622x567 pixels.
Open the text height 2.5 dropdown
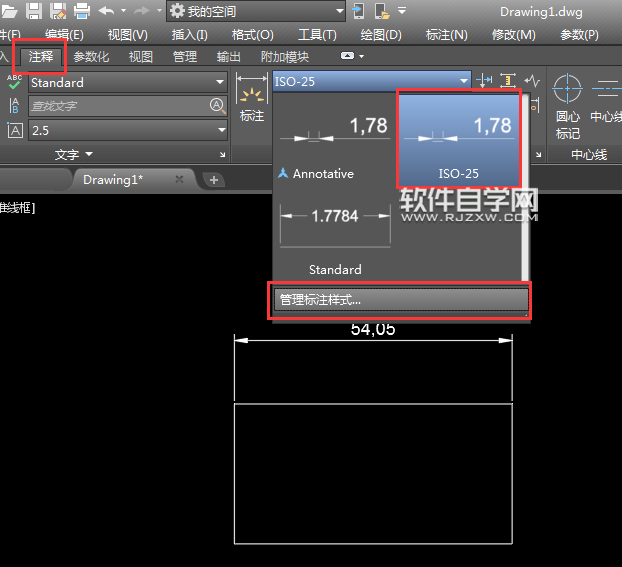coord(128,130)
